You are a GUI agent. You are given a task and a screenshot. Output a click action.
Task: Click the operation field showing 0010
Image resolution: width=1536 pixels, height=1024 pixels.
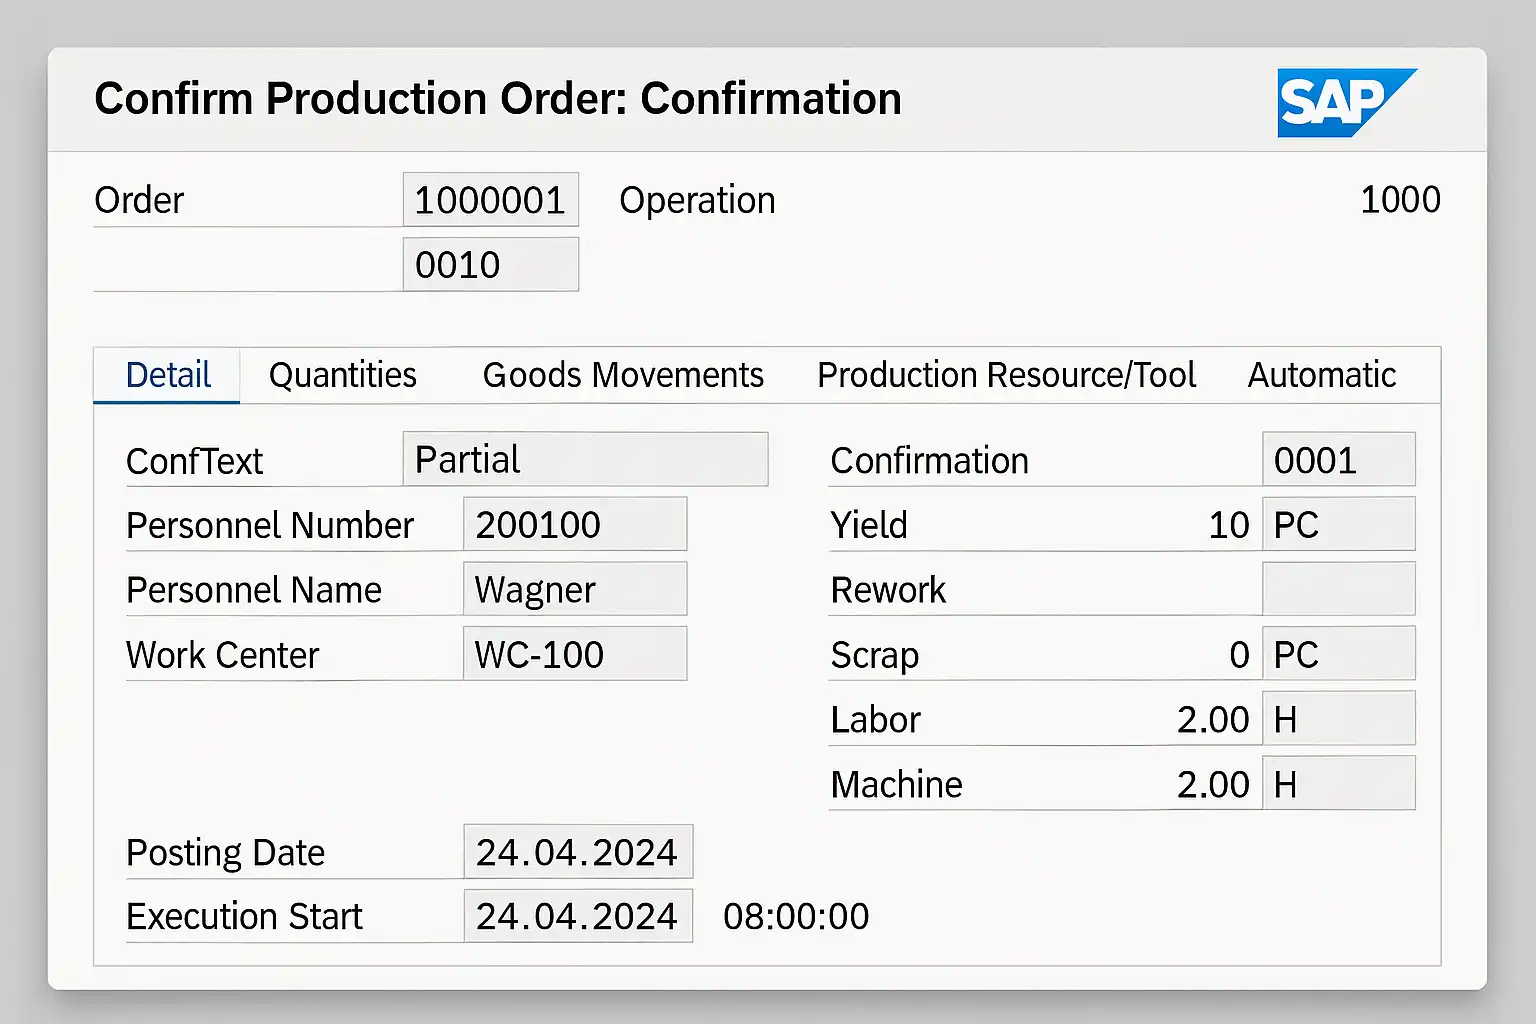coord(490,265)
